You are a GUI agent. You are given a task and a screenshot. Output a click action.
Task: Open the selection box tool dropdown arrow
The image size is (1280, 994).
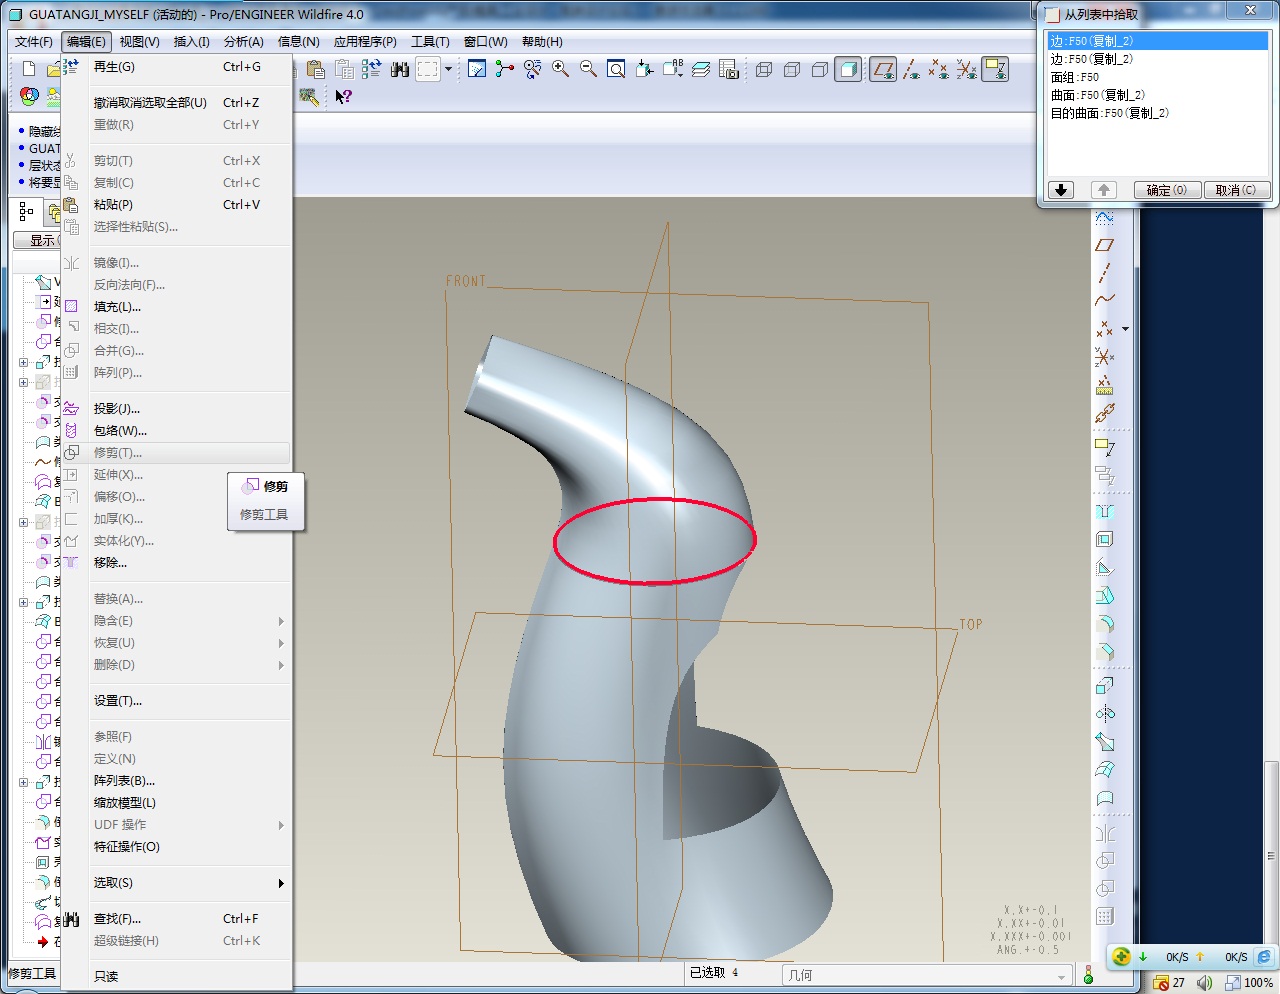pos(448,69)
